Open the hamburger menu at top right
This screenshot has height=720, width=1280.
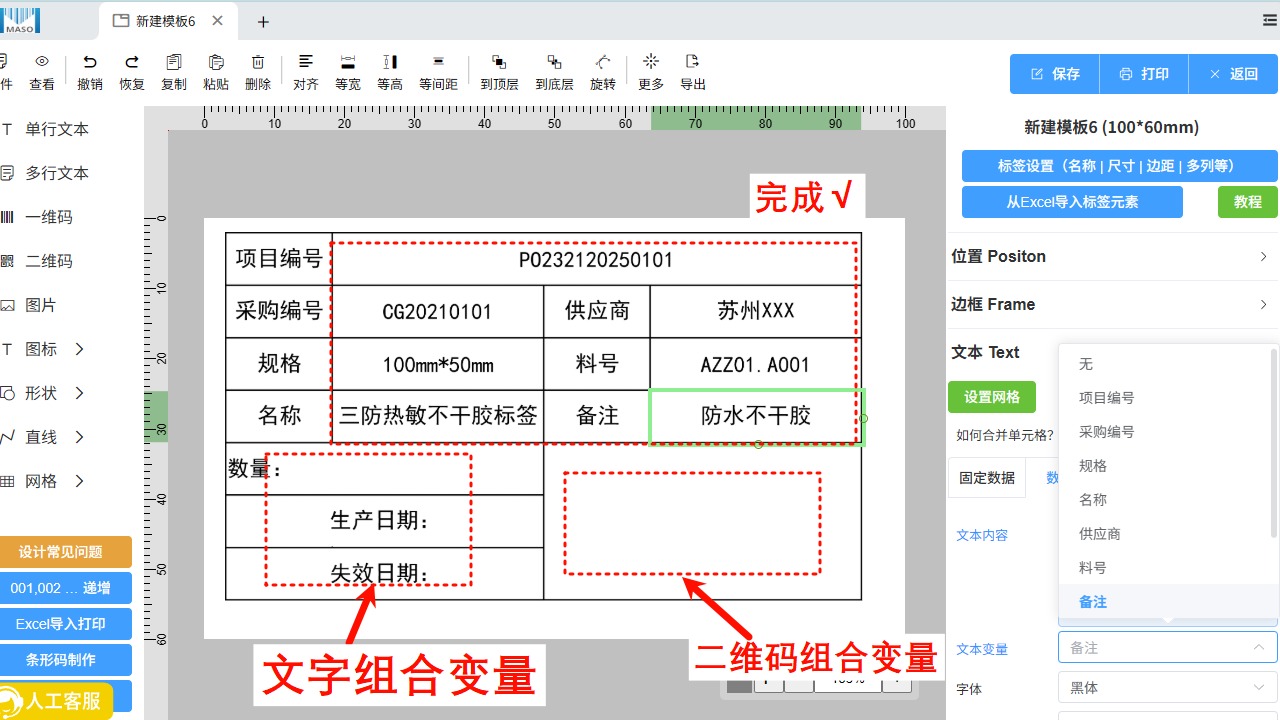[1270, 20]
